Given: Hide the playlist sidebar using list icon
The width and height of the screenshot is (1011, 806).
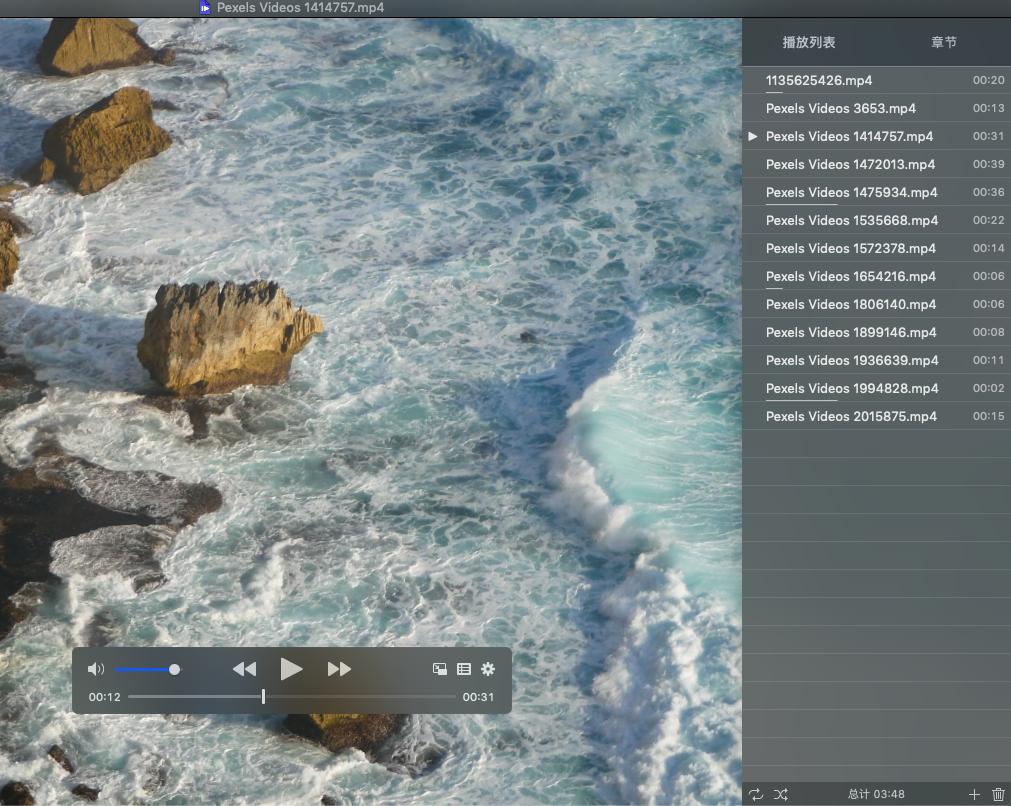Looking at the screenshot, I should [x=464, y=669].
